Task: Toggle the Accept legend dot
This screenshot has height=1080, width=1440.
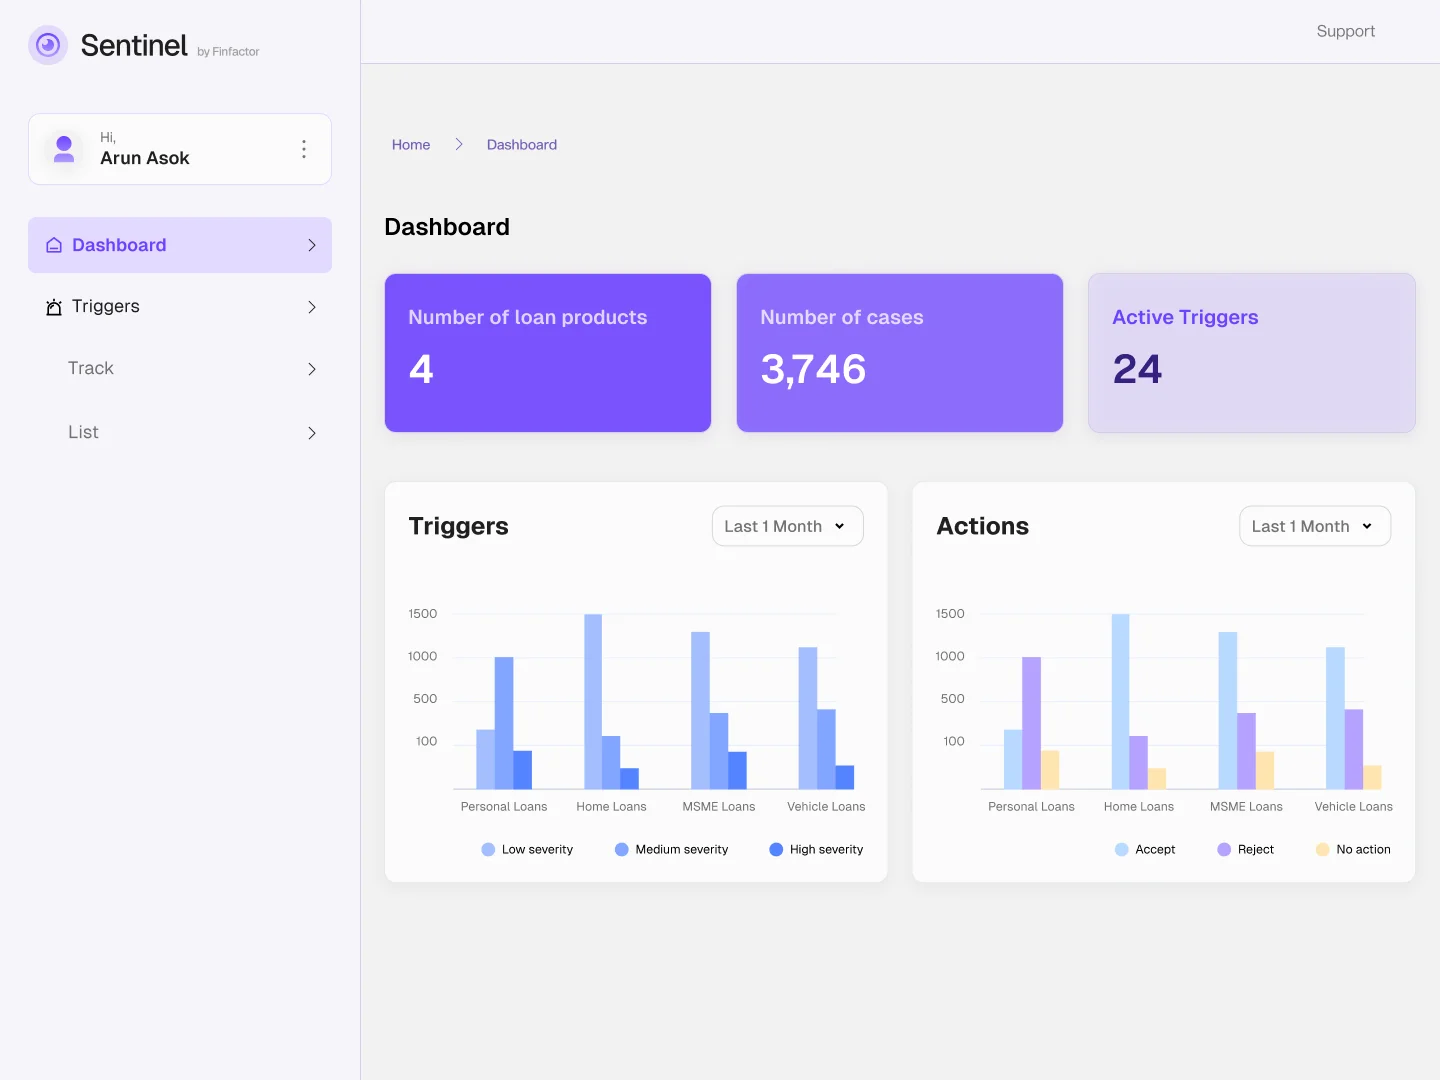Action: 1121,849
